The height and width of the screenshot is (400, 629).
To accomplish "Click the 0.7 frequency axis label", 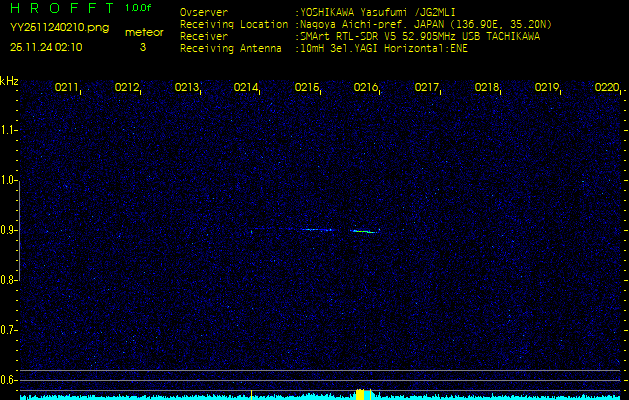I will (x=9, y=329).
